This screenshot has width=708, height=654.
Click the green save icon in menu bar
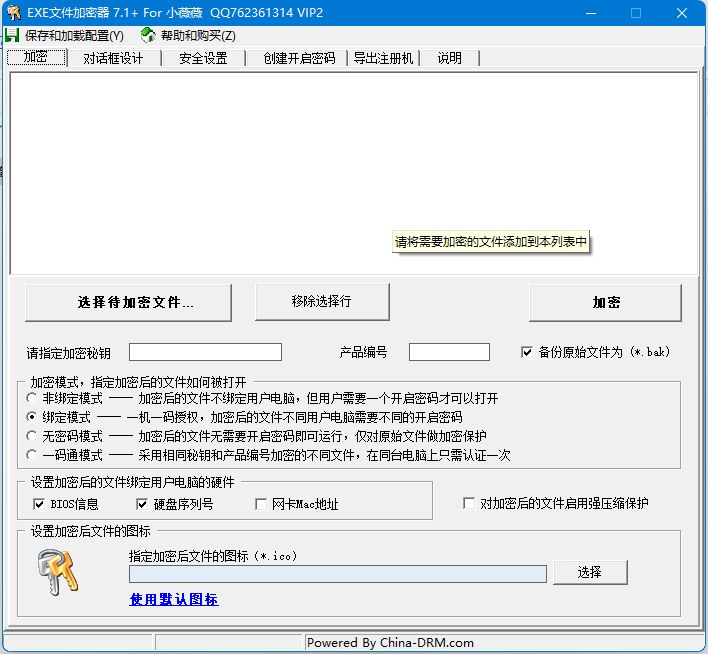12,36
